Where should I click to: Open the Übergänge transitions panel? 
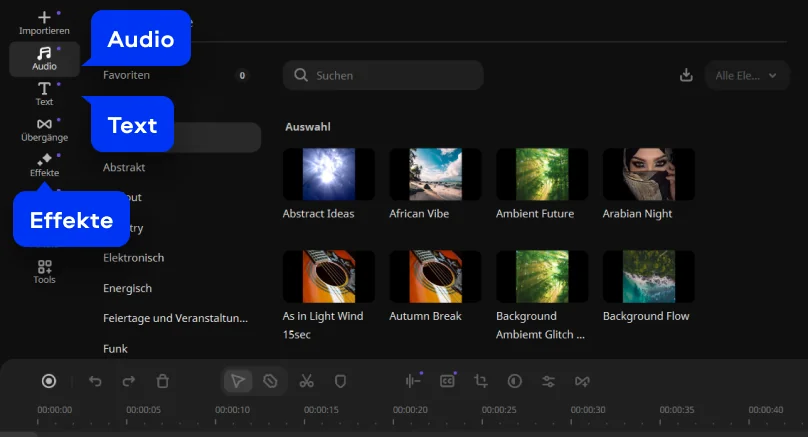[x=44, y=129]
